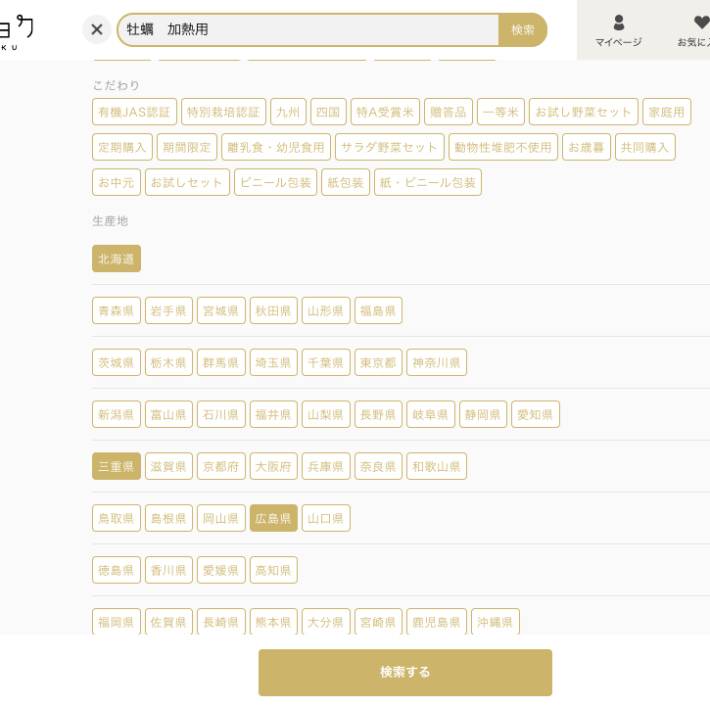Select 神奈川県 prefecture
The image size is (710, 707).
click(437, 362)
